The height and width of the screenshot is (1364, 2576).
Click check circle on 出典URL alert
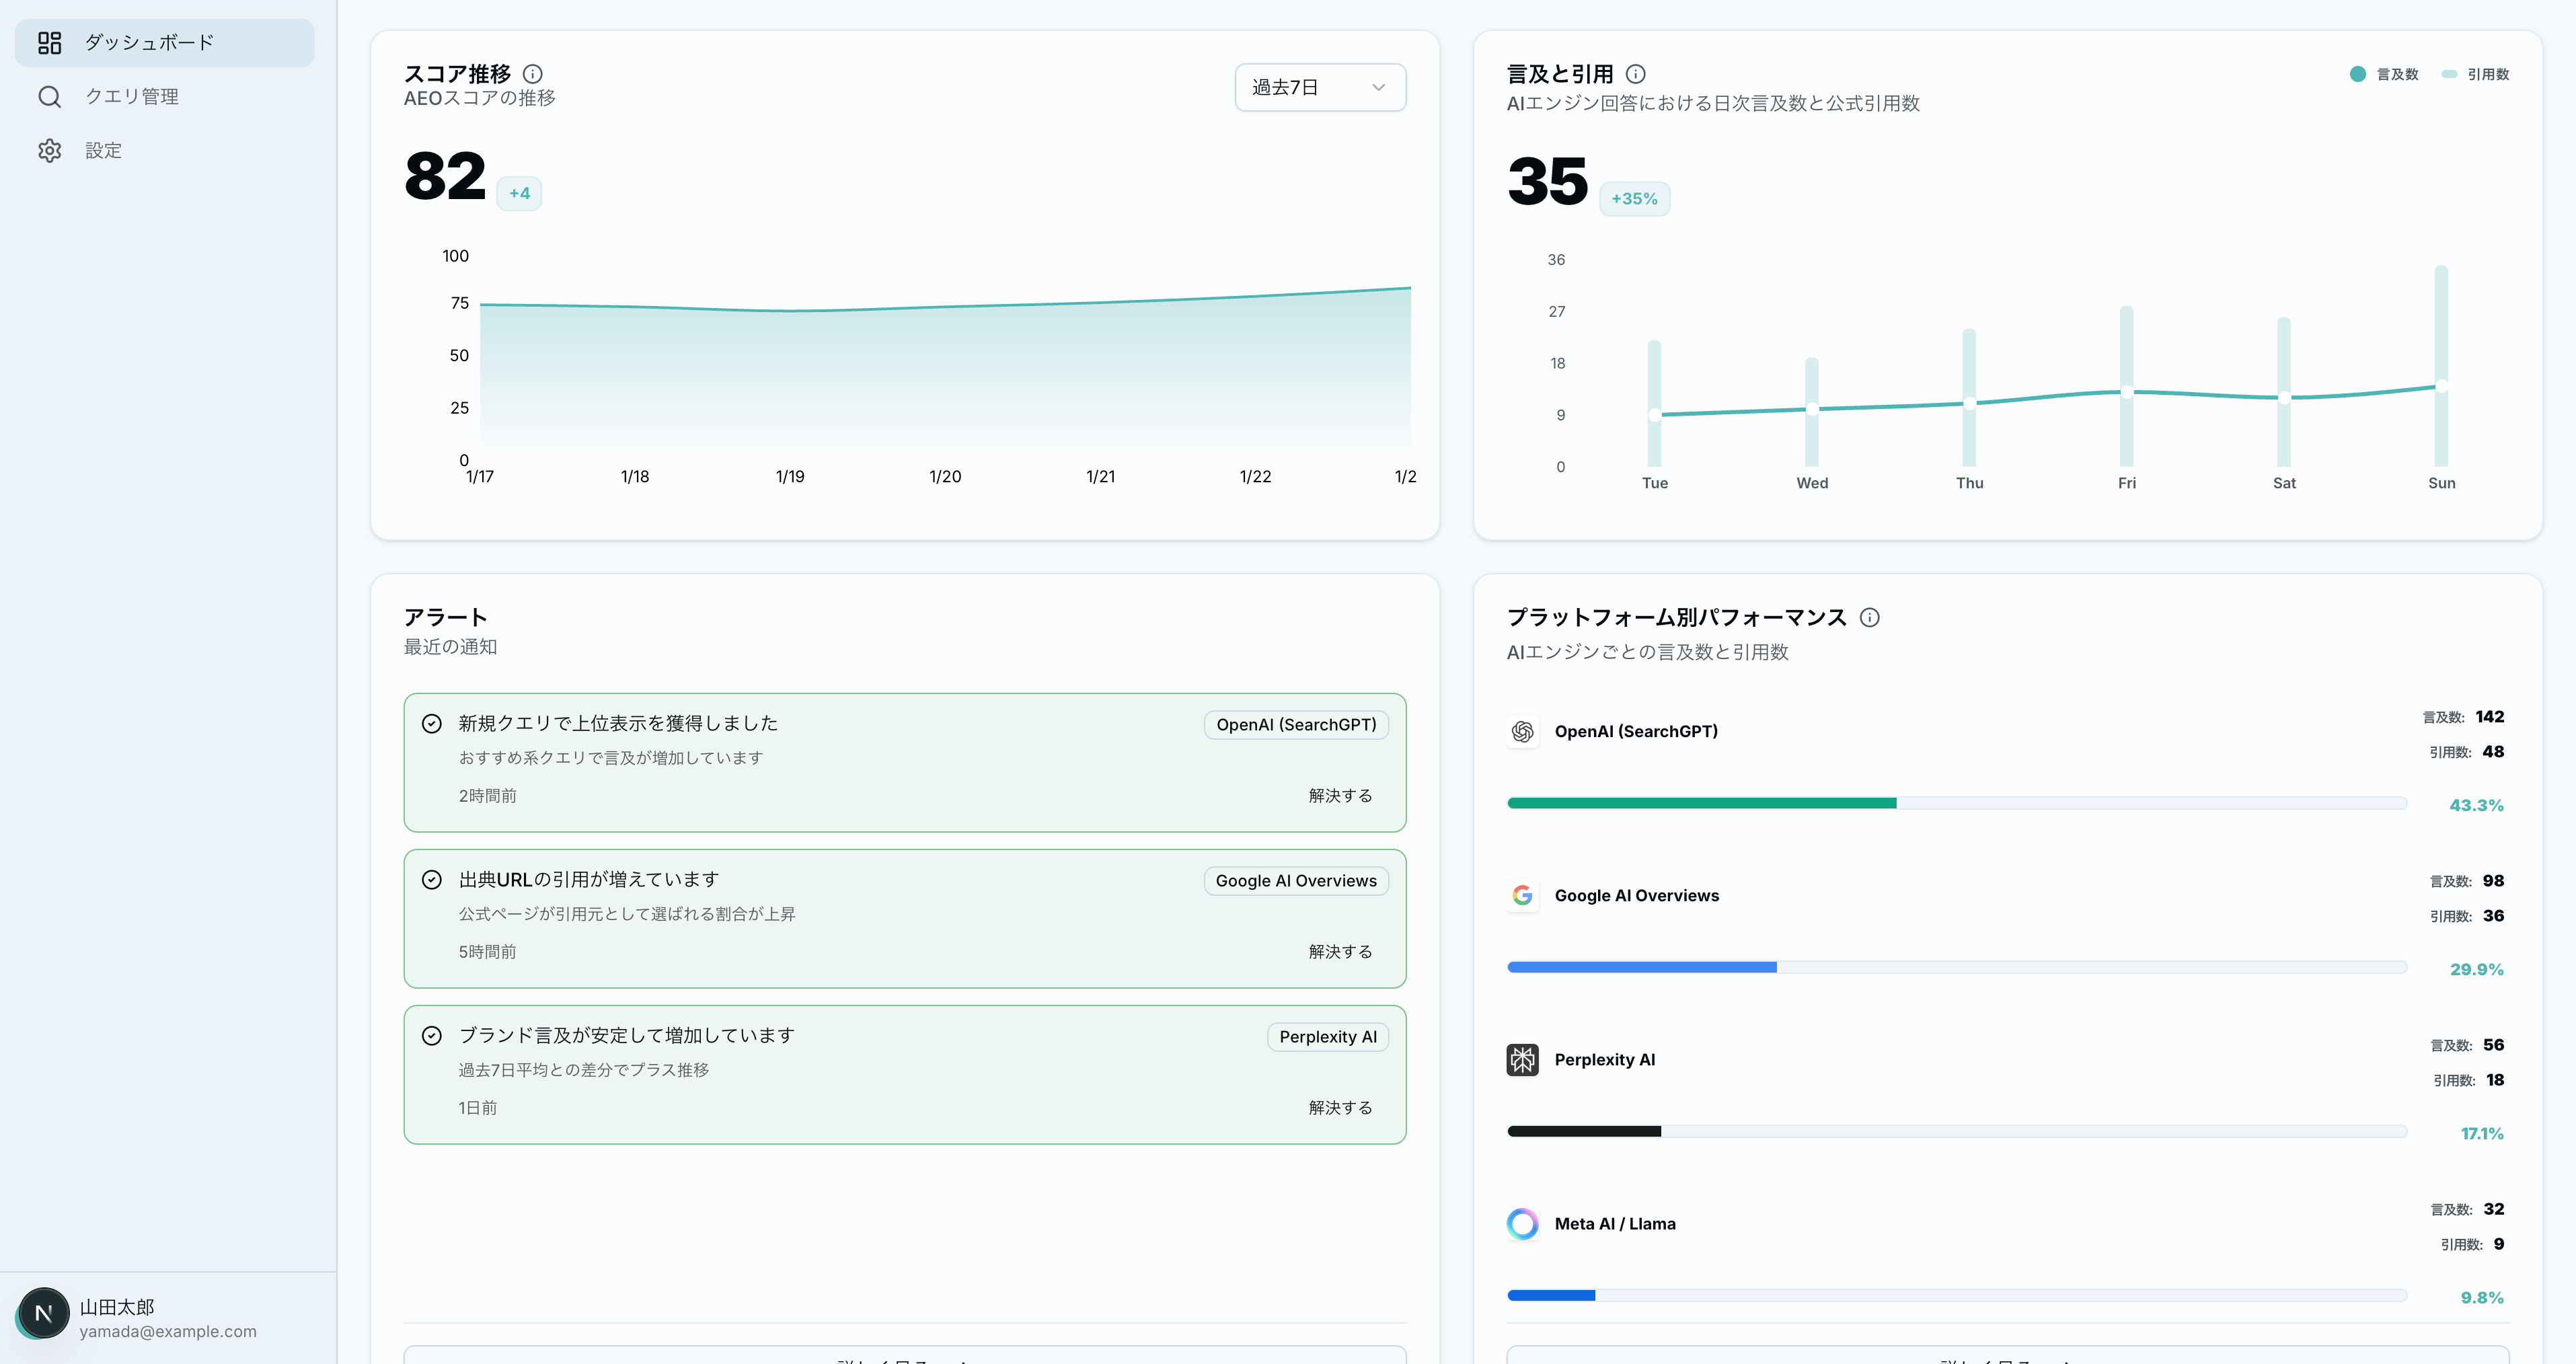(432, 880)
